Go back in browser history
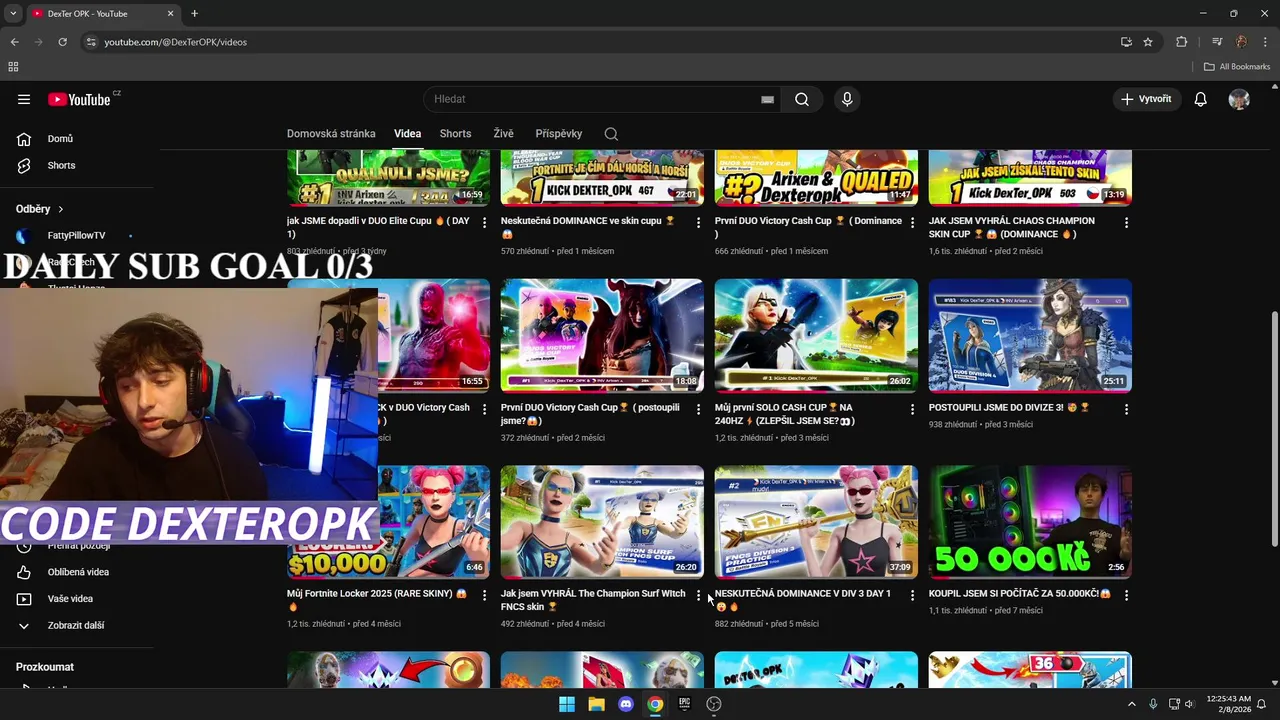 click(14, 42)
